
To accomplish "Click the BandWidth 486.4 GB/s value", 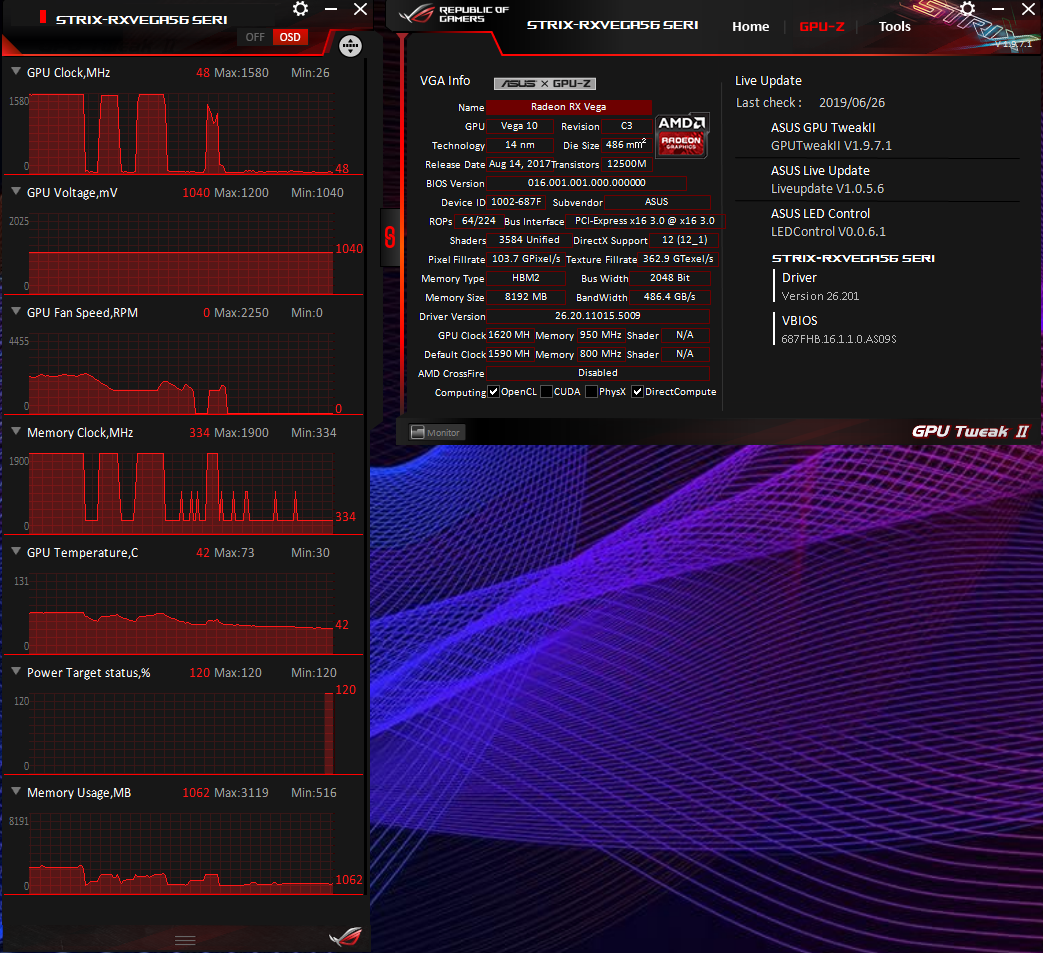I will point(670,297).
